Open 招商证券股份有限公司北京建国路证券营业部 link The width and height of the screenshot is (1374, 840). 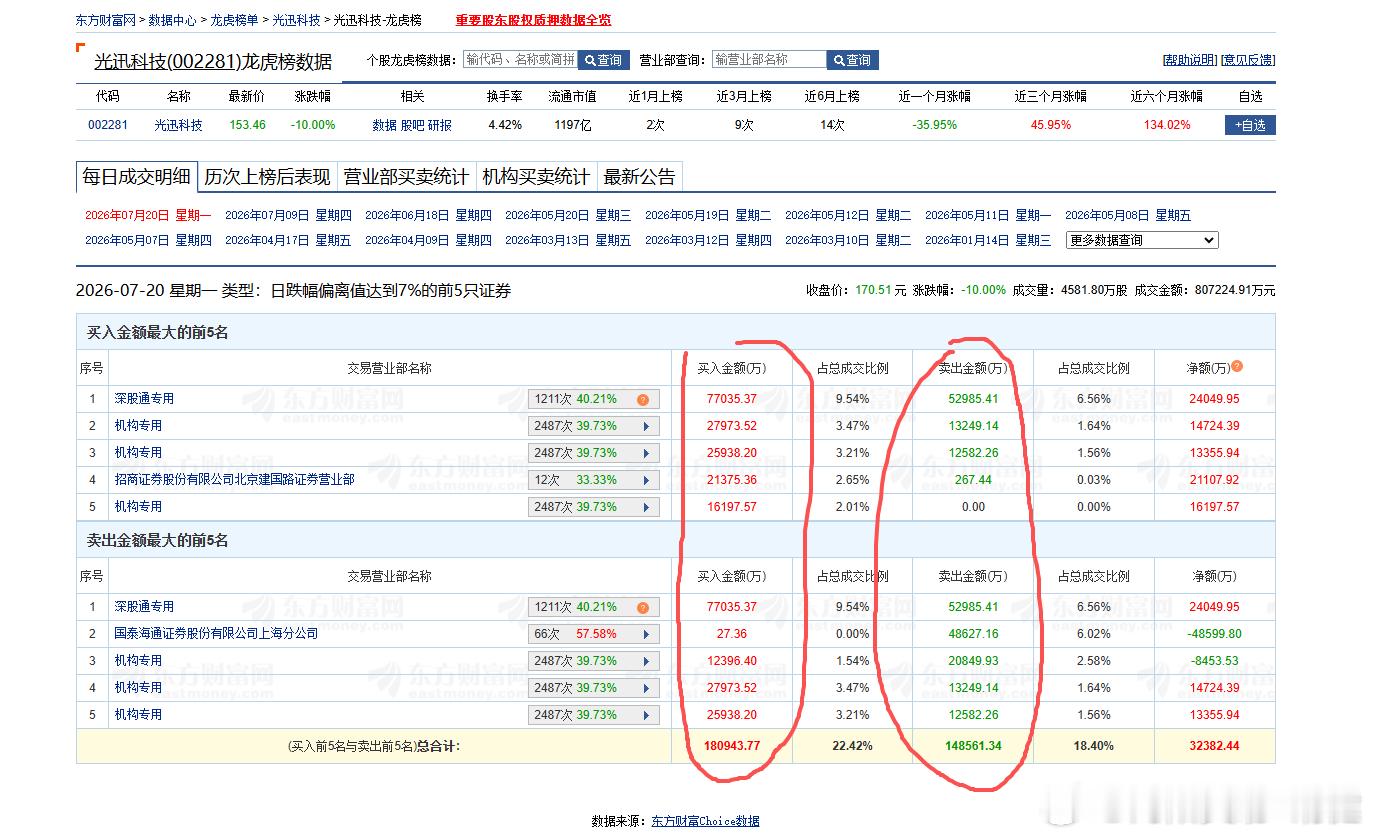click(x=234, y=479)
